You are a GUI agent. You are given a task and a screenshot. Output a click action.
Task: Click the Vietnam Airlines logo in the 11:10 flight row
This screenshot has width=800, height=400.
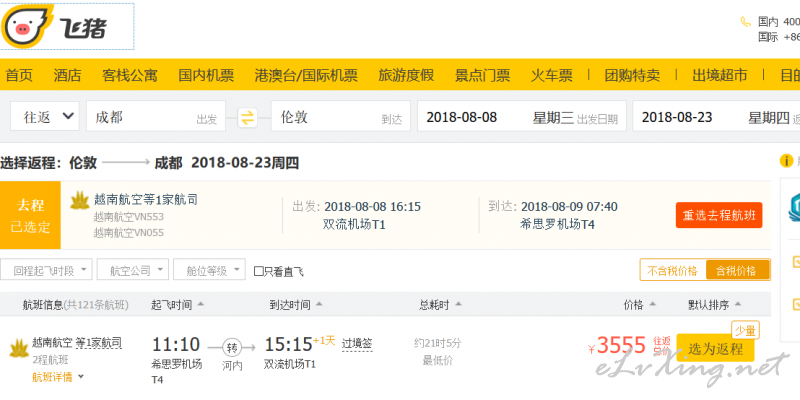(x=18, y=348)
